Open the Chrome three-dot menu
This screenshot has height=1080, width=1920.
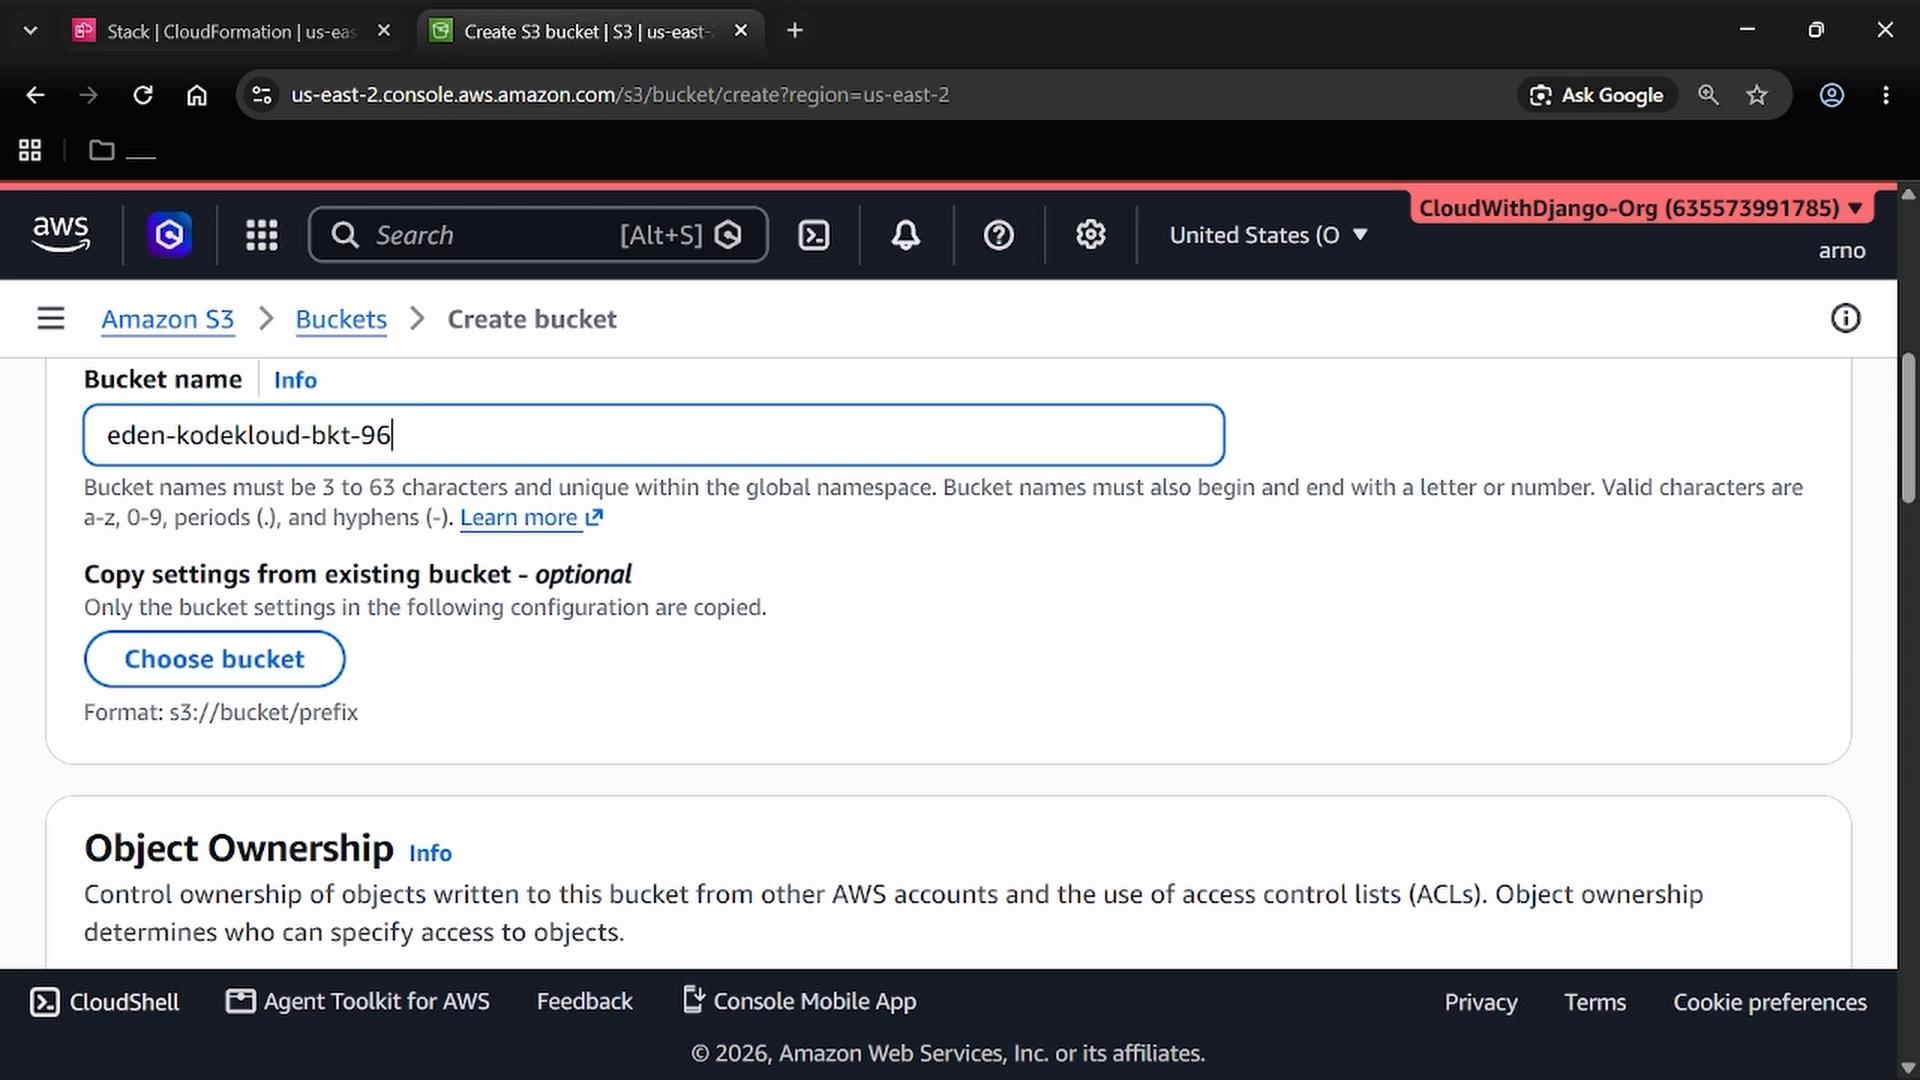coord(1886,95)
